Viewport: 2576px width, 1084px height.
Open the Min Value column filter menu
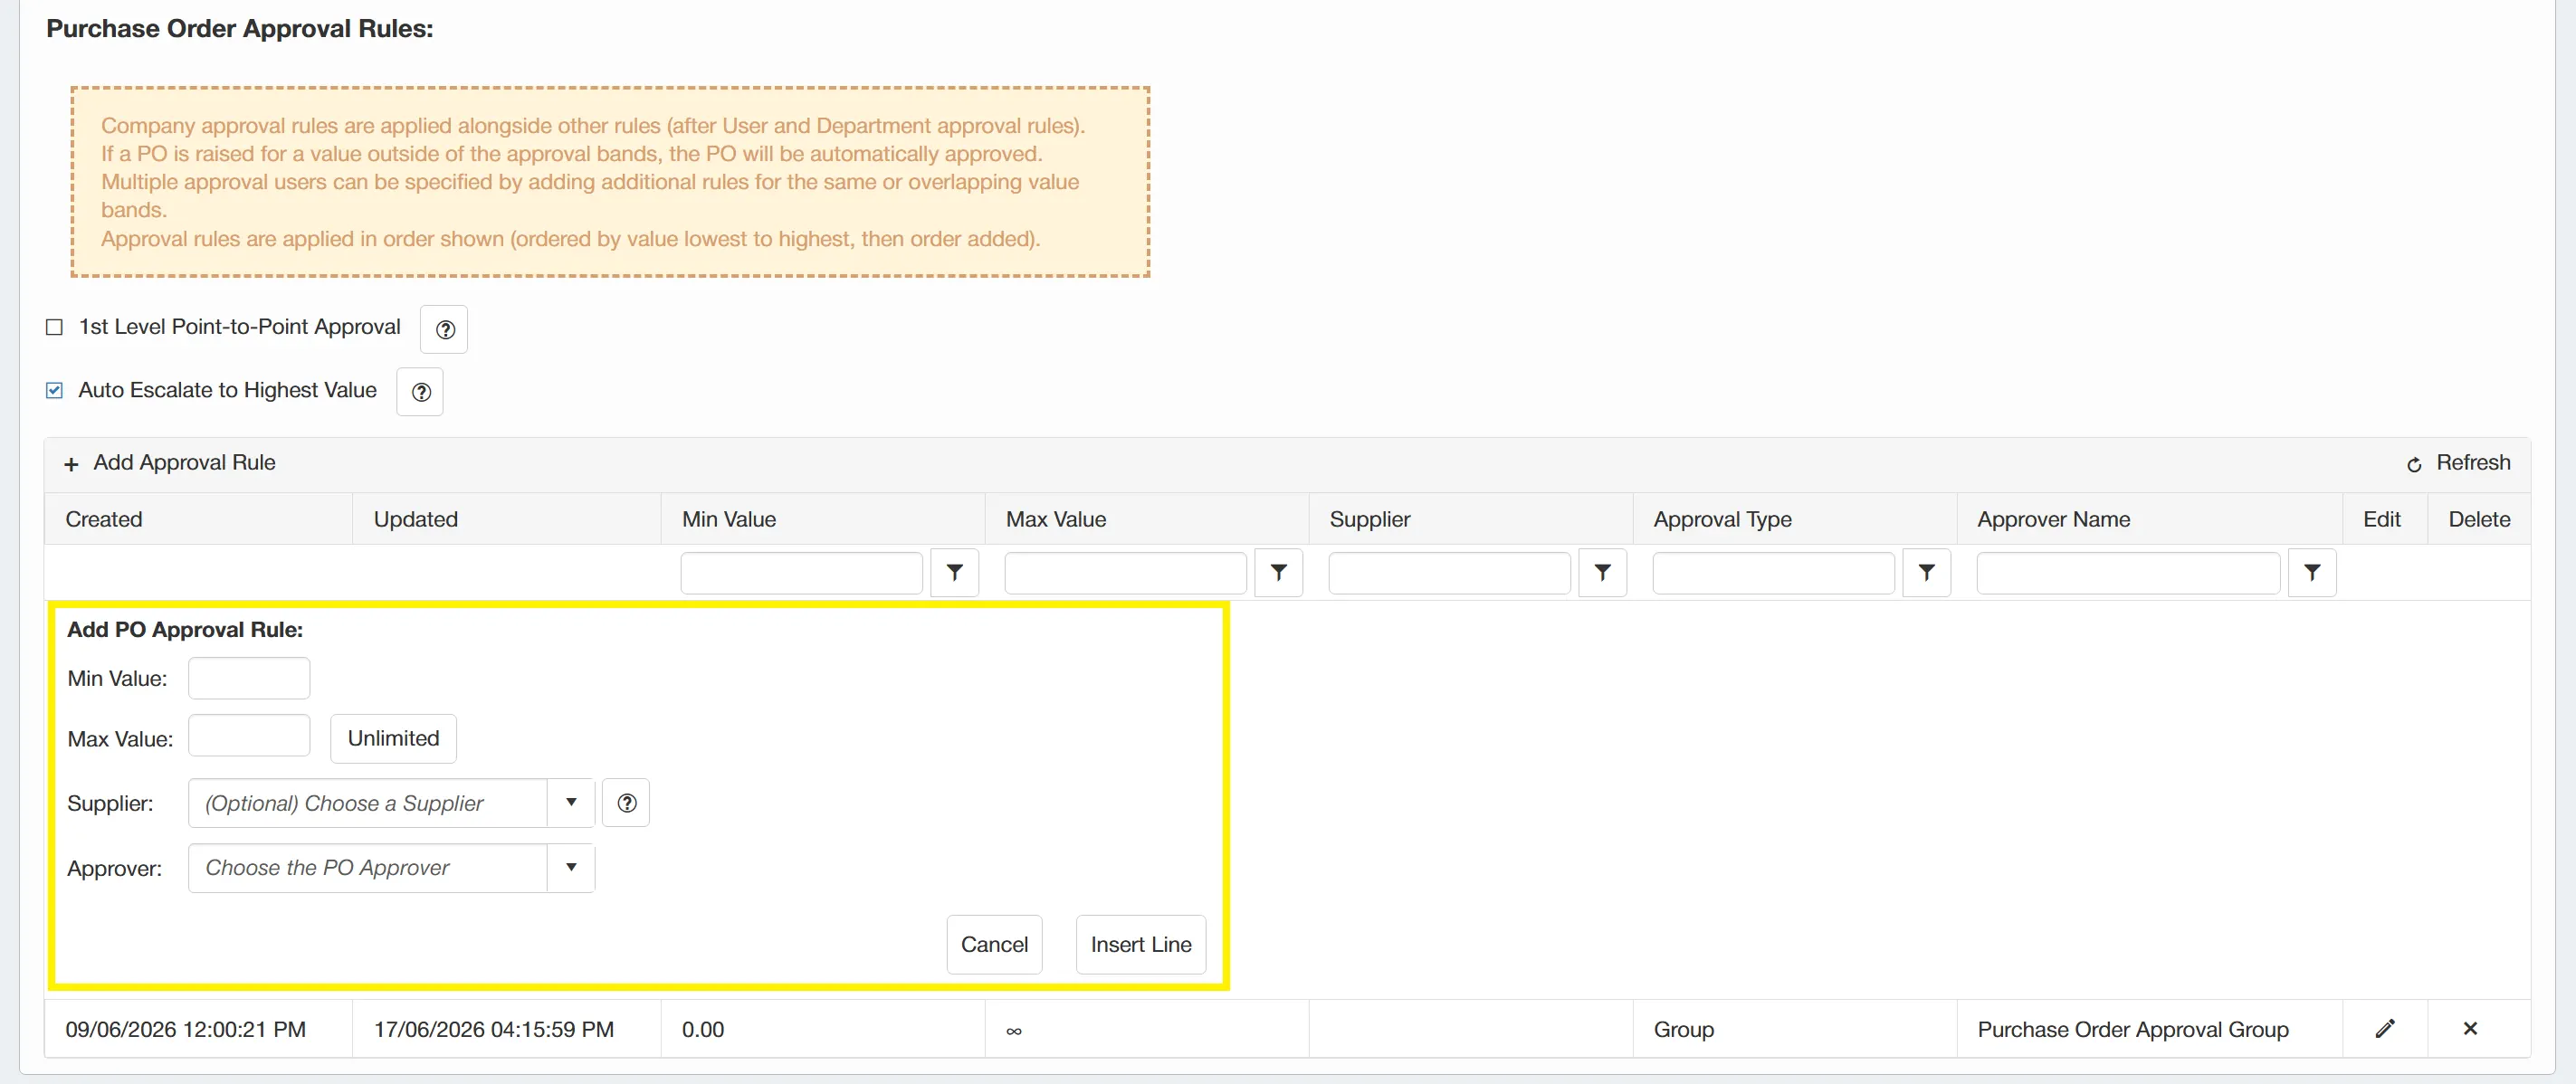[954, 573]
